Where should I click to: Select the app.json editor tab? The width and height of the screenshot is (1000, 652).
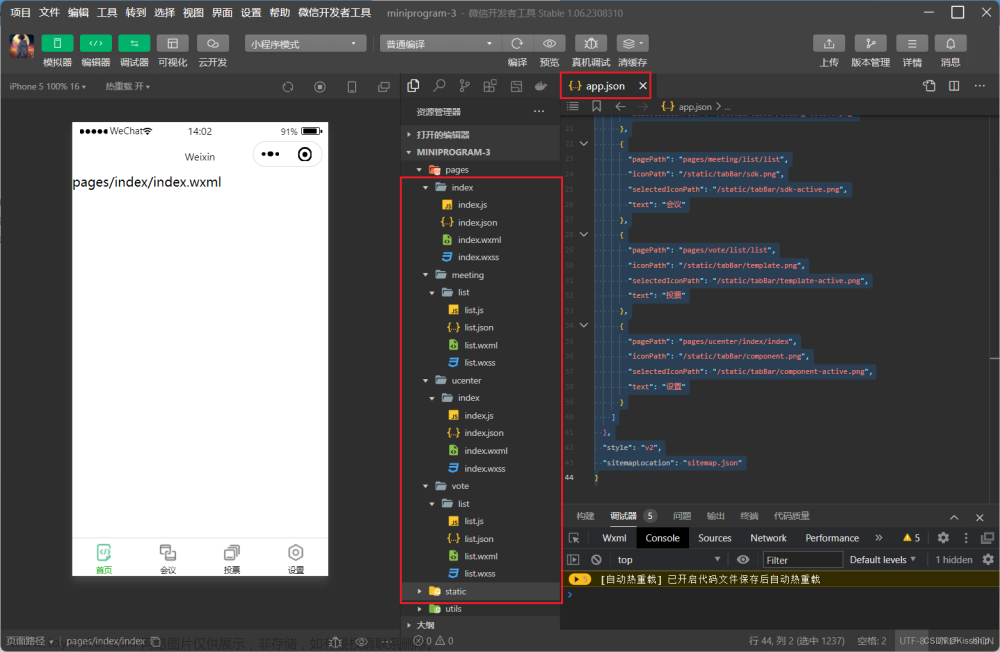tap(605, 85)
